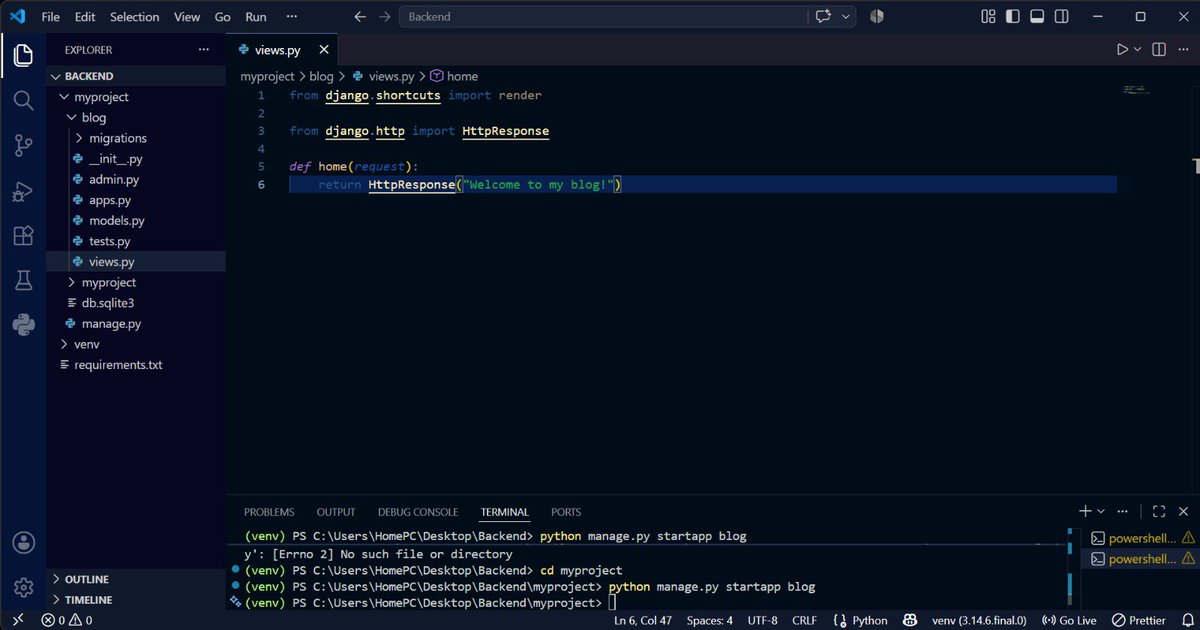Screen dimensions: 1200x630
Task: Open the Manage gear icon
Action: pyautogui.click(x=23, y=587)
